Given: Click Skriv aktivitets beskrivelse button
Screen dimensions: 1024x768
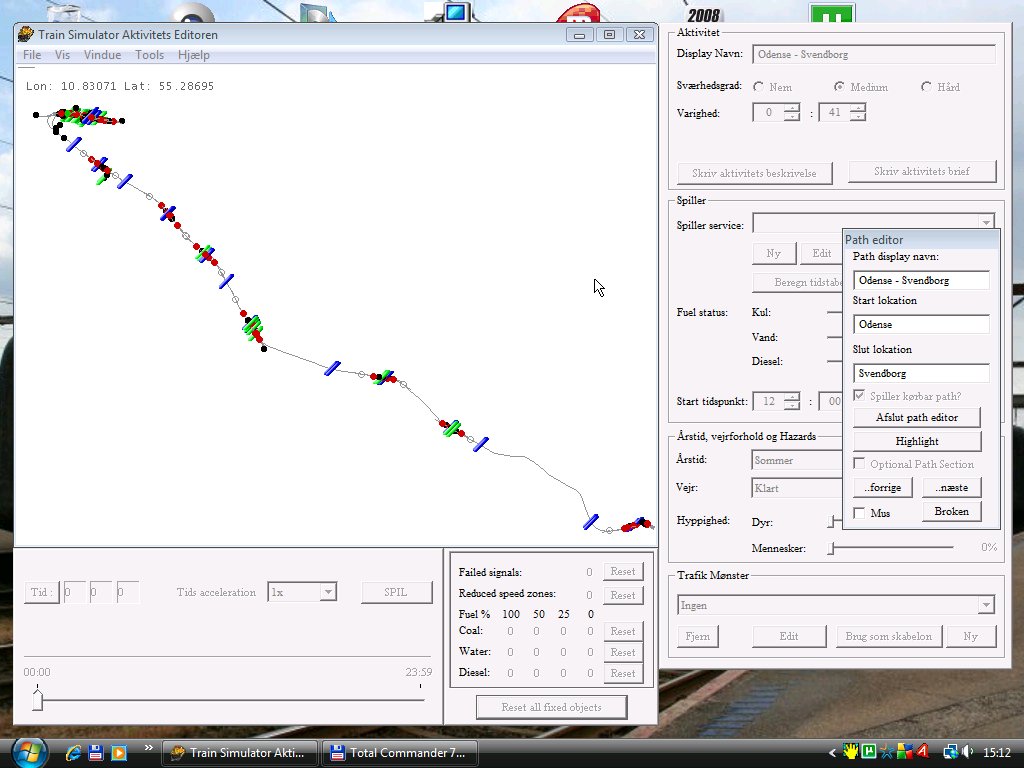Looking at the screenshot, I should (754, 173).
